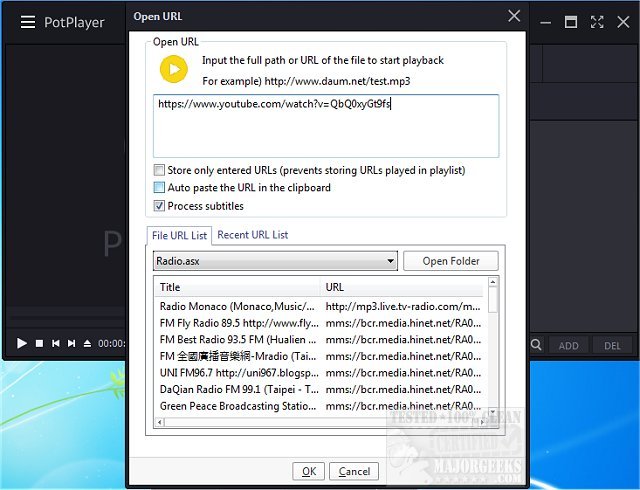Enable Auto paste the URL in clipboard

tap(159, 187)
